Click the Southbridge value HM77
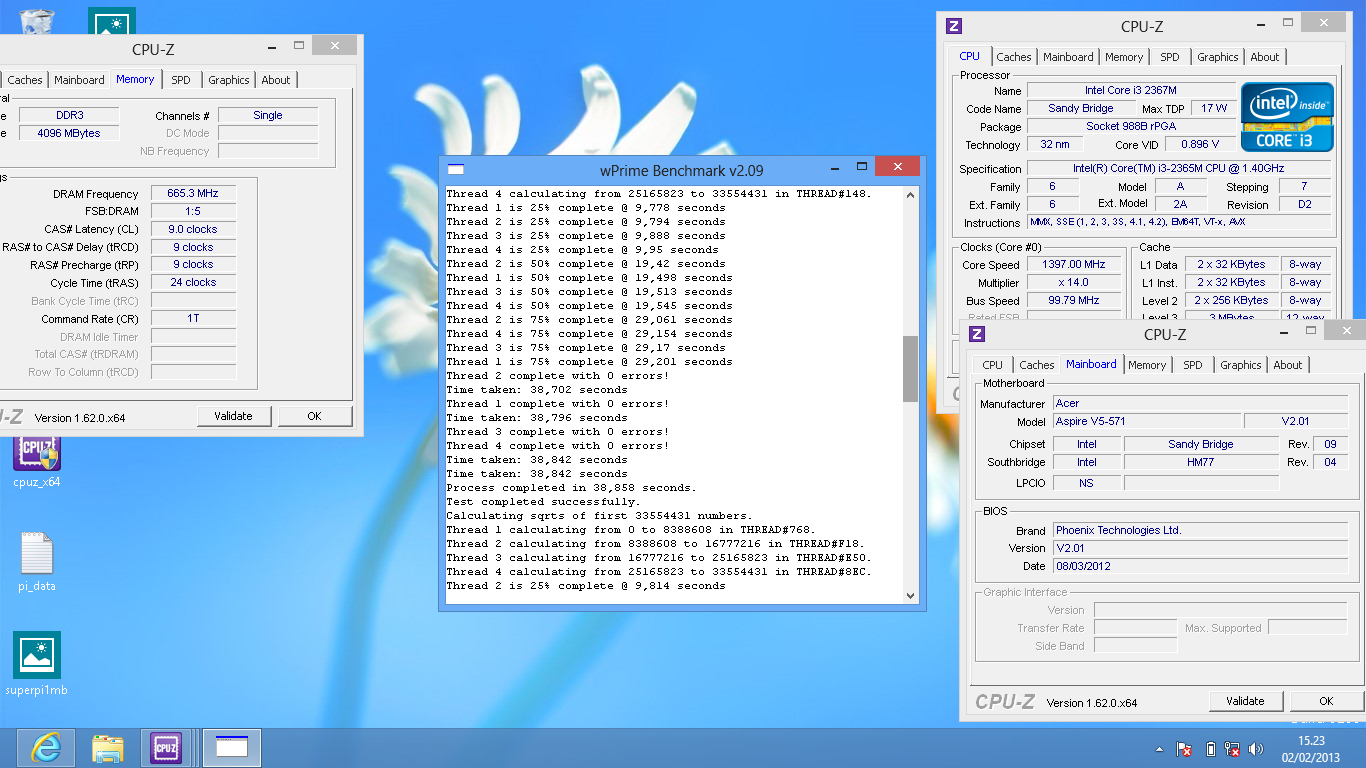This screenshot has height=768, width=1366. 1201,462
